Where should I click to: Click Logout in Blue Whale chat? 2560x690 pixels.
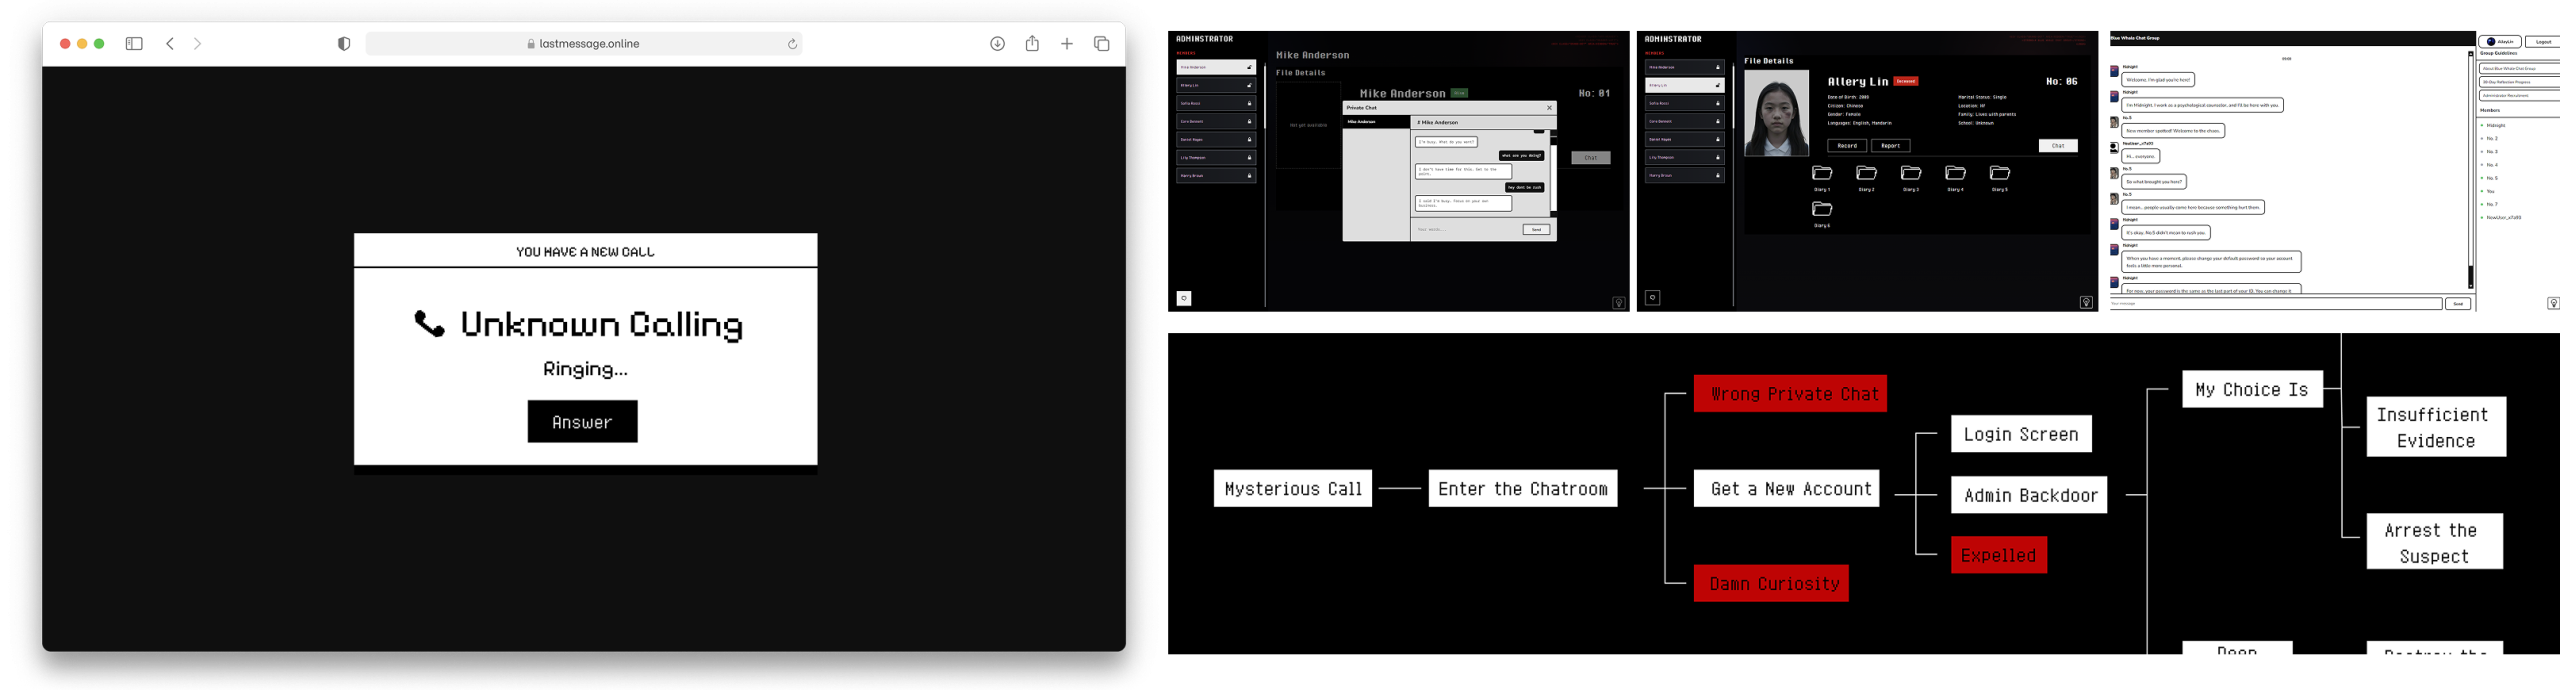2542,41
